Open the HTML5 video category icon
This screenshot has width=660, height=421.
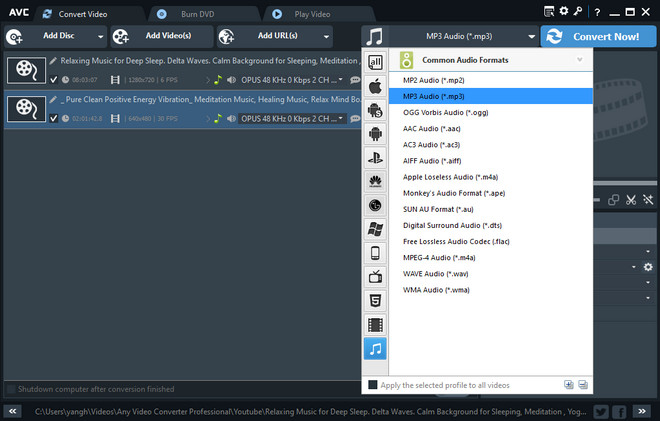tap(375, 301)
